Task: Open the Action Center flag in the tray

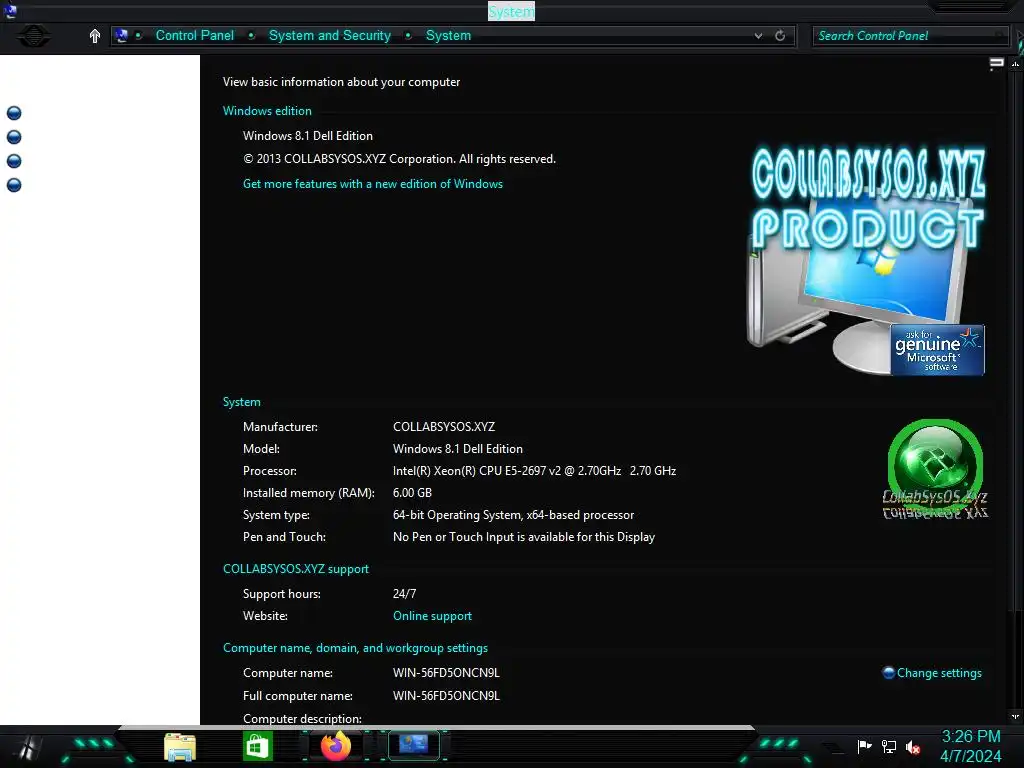Action: pos(864,746)
